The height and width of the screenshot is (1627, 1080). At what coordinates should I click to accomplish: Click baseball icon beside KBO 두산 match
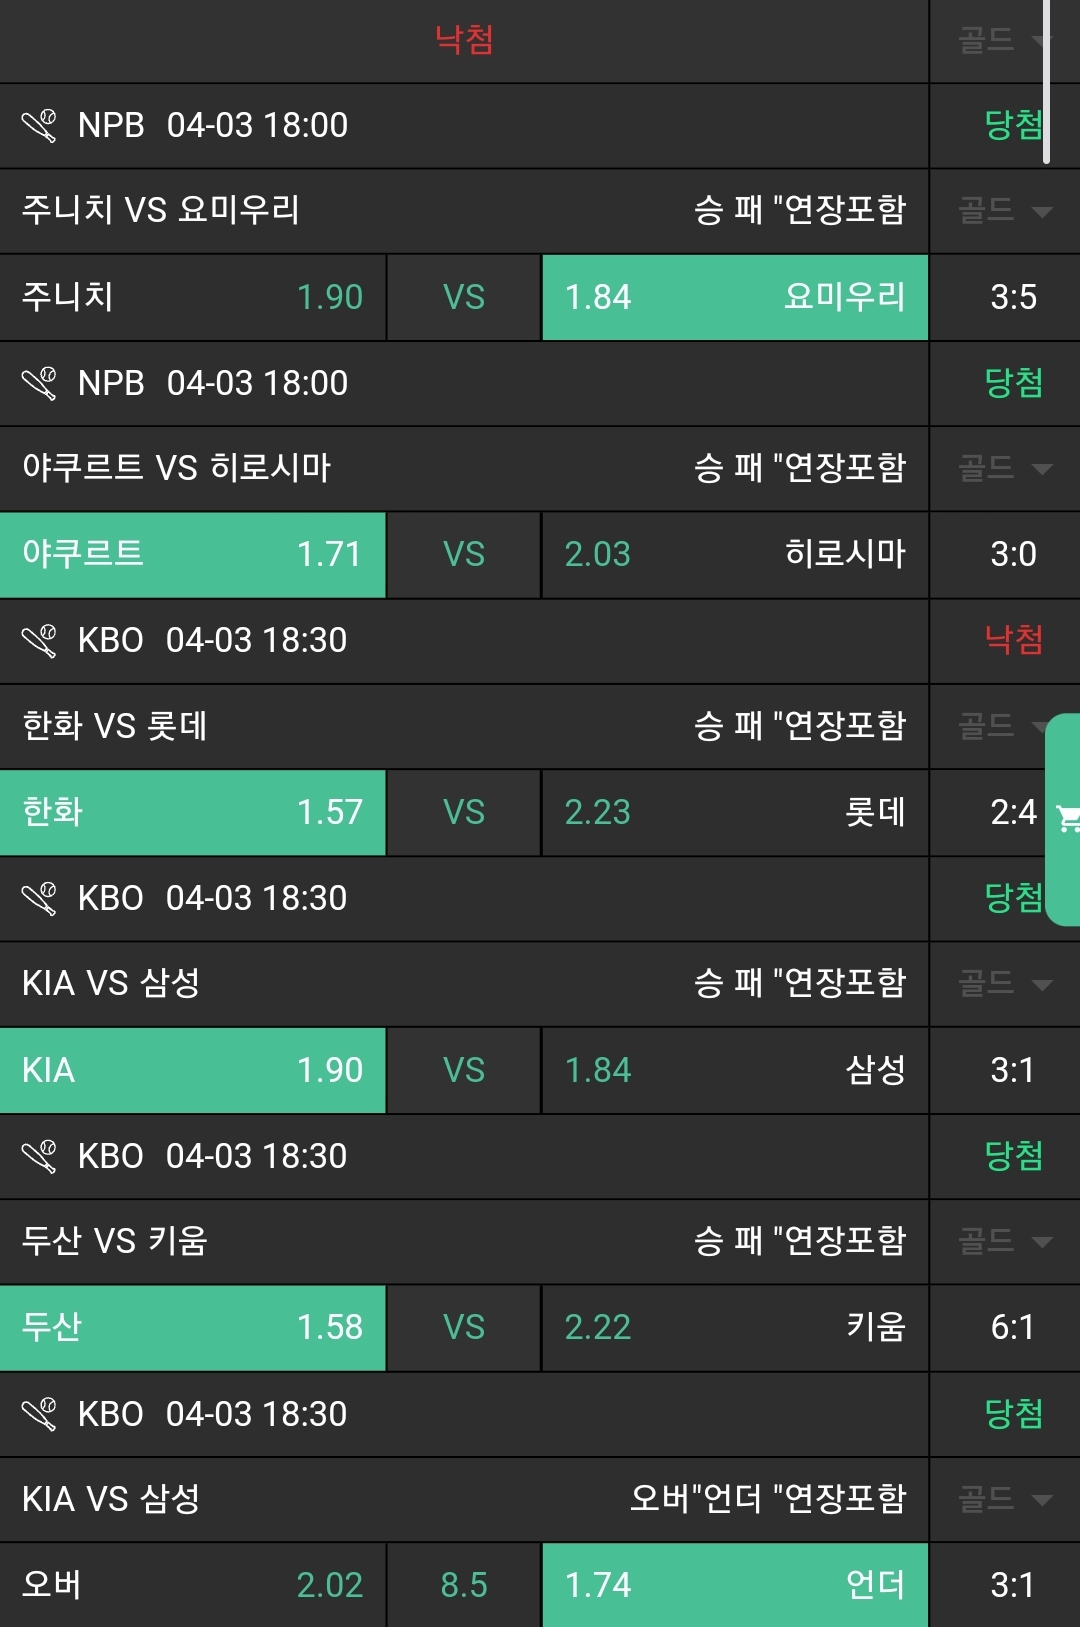[x=39, y=1157]
